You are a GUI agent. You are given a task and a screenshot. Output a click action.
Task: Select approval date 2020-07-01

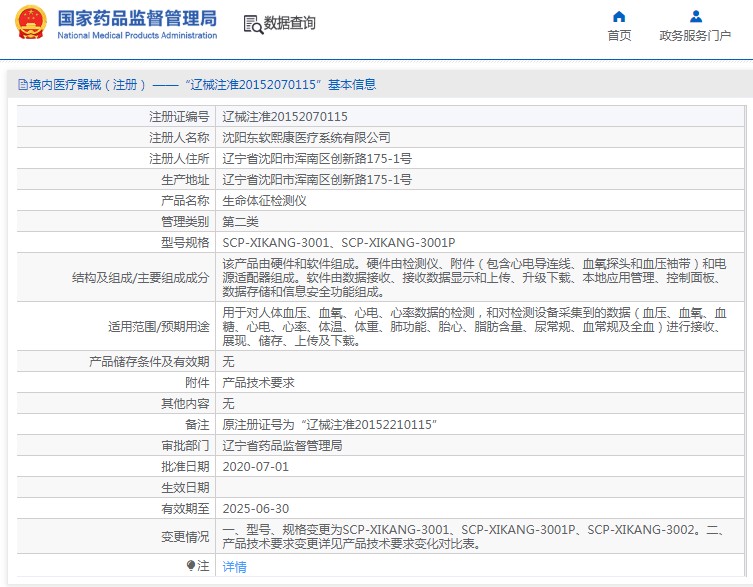255,467
